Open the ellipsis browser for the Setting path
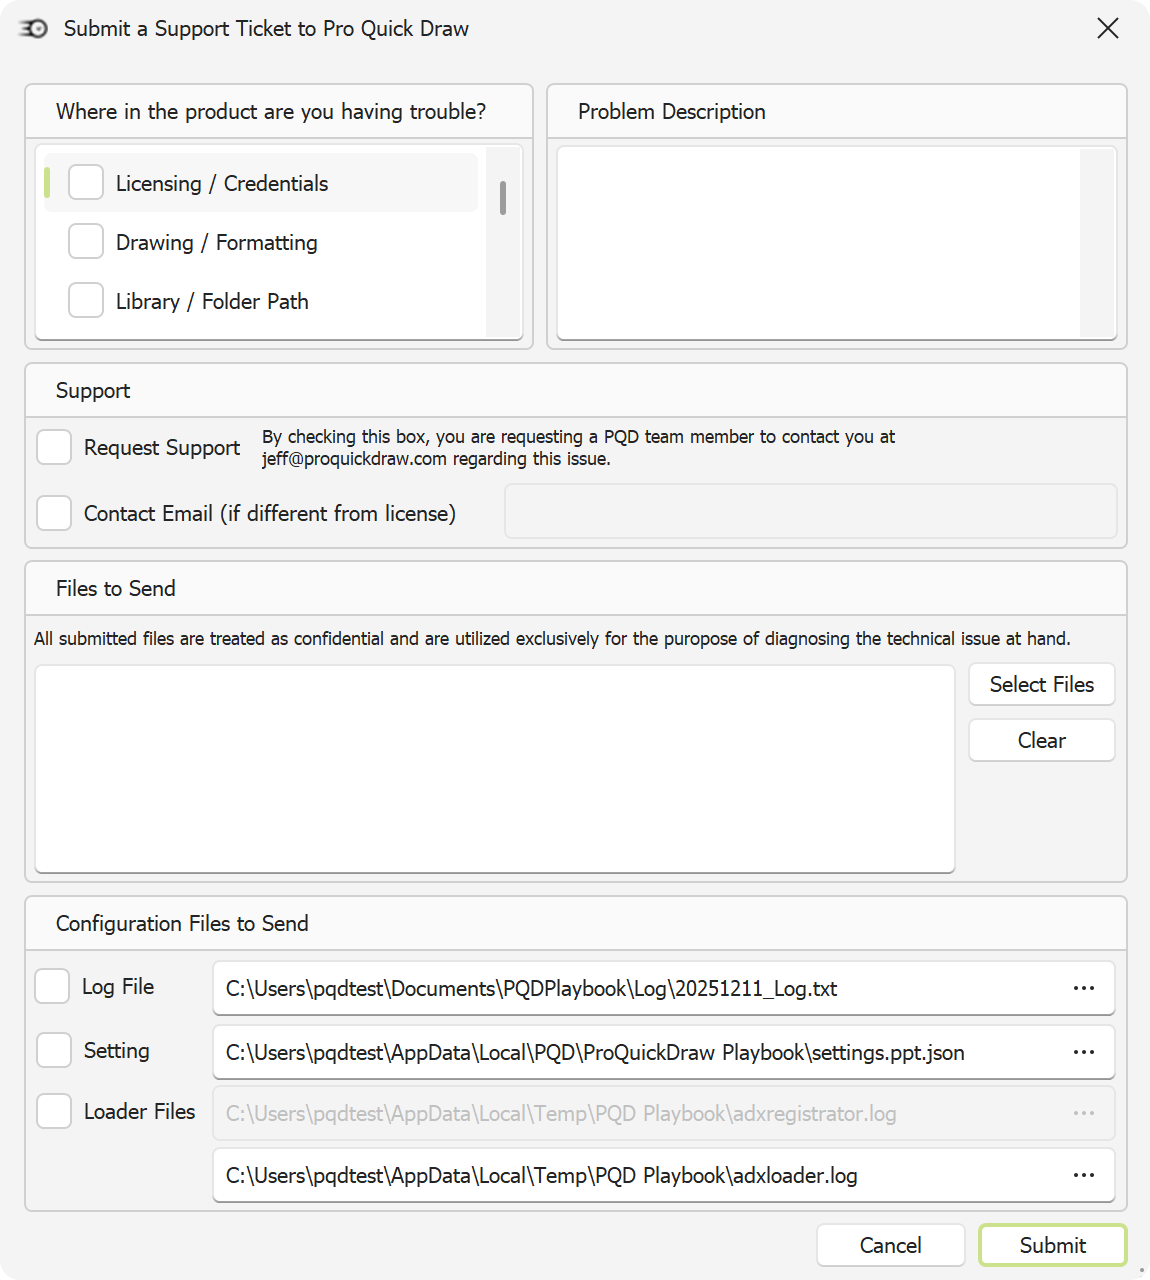This screenshot has height=1280, width=1150. pyautogui.click(x=1084, y=1052)
